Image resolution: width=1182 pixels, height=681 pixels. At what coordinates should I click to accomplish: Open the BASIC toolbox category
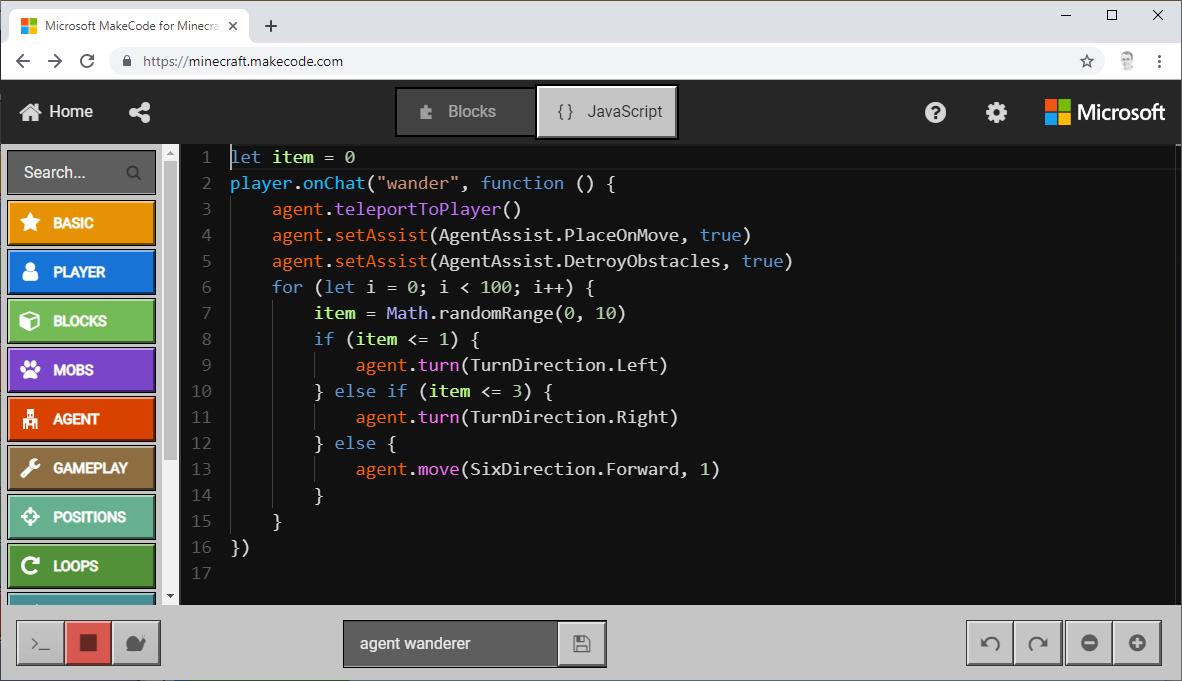[x=81, y=222]
